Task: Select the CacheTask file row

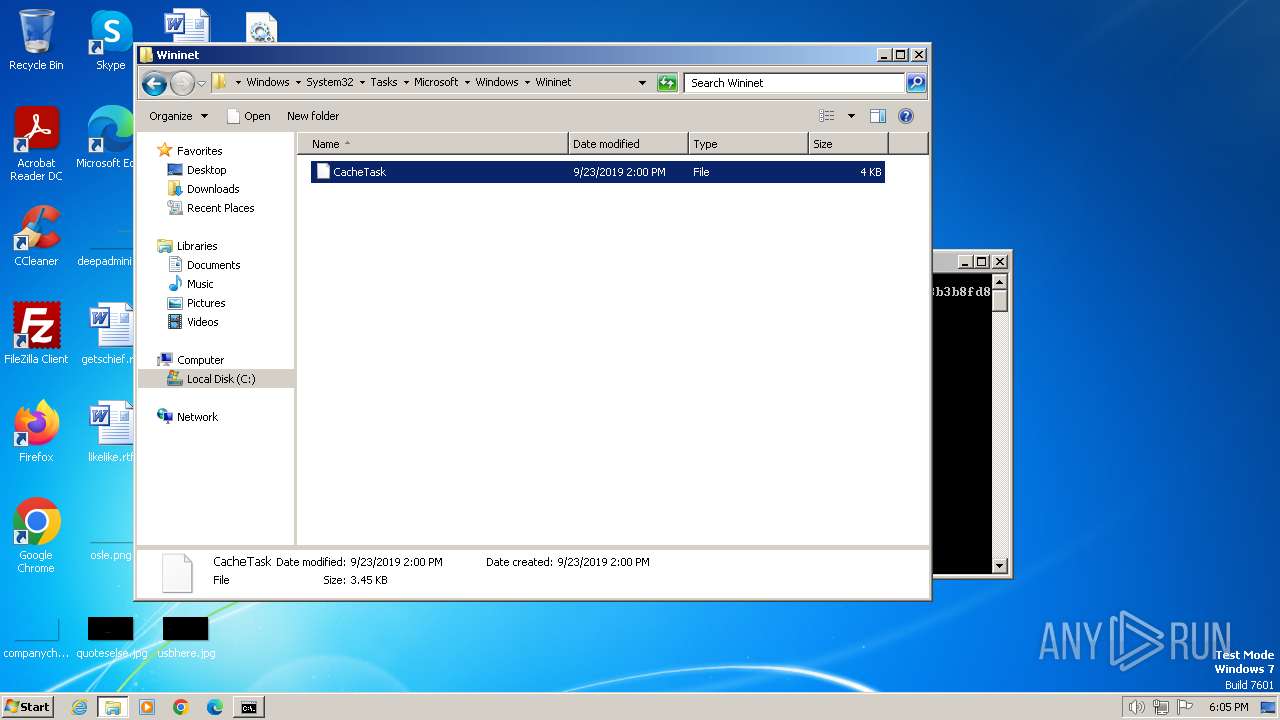Action: (x=597, y=172)
